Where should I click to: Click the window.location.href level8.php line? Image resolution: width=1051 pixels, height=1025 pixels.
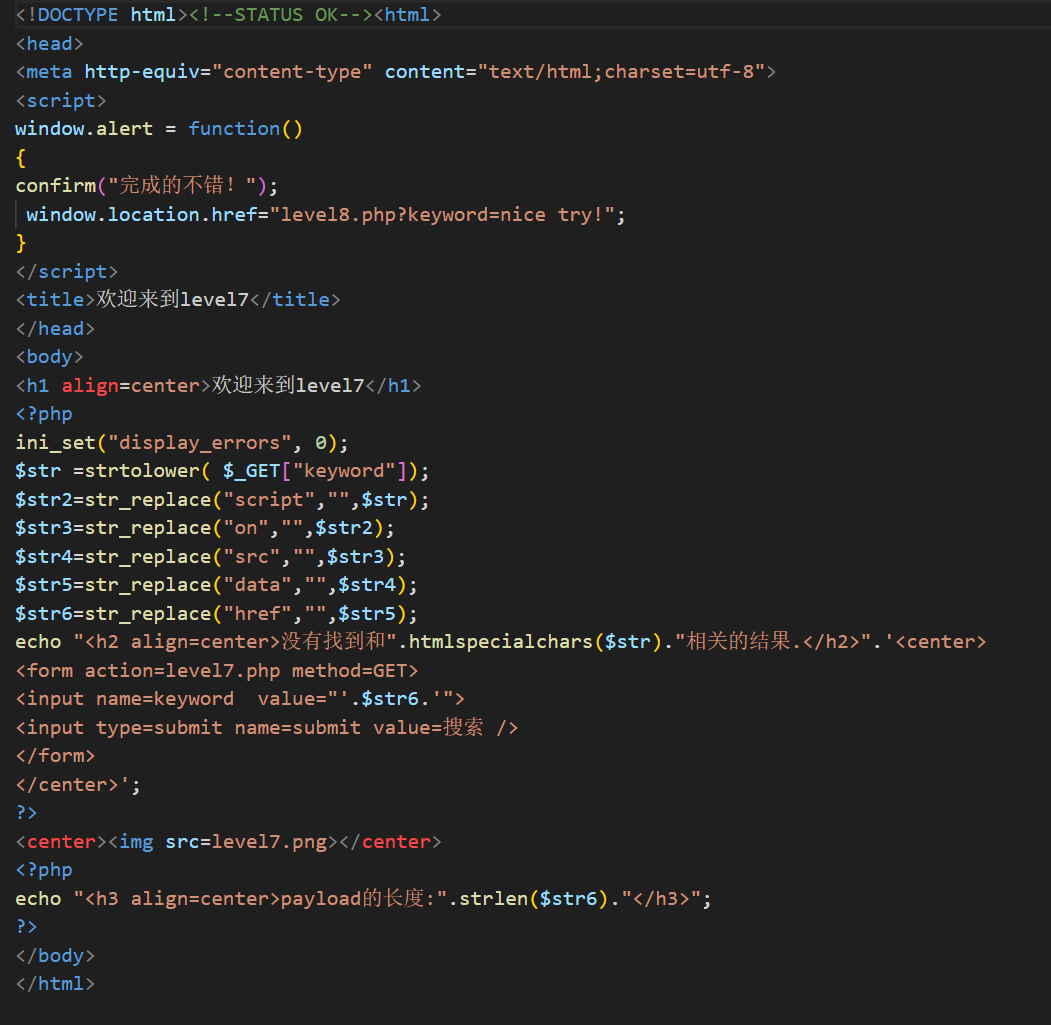point(326,215)
